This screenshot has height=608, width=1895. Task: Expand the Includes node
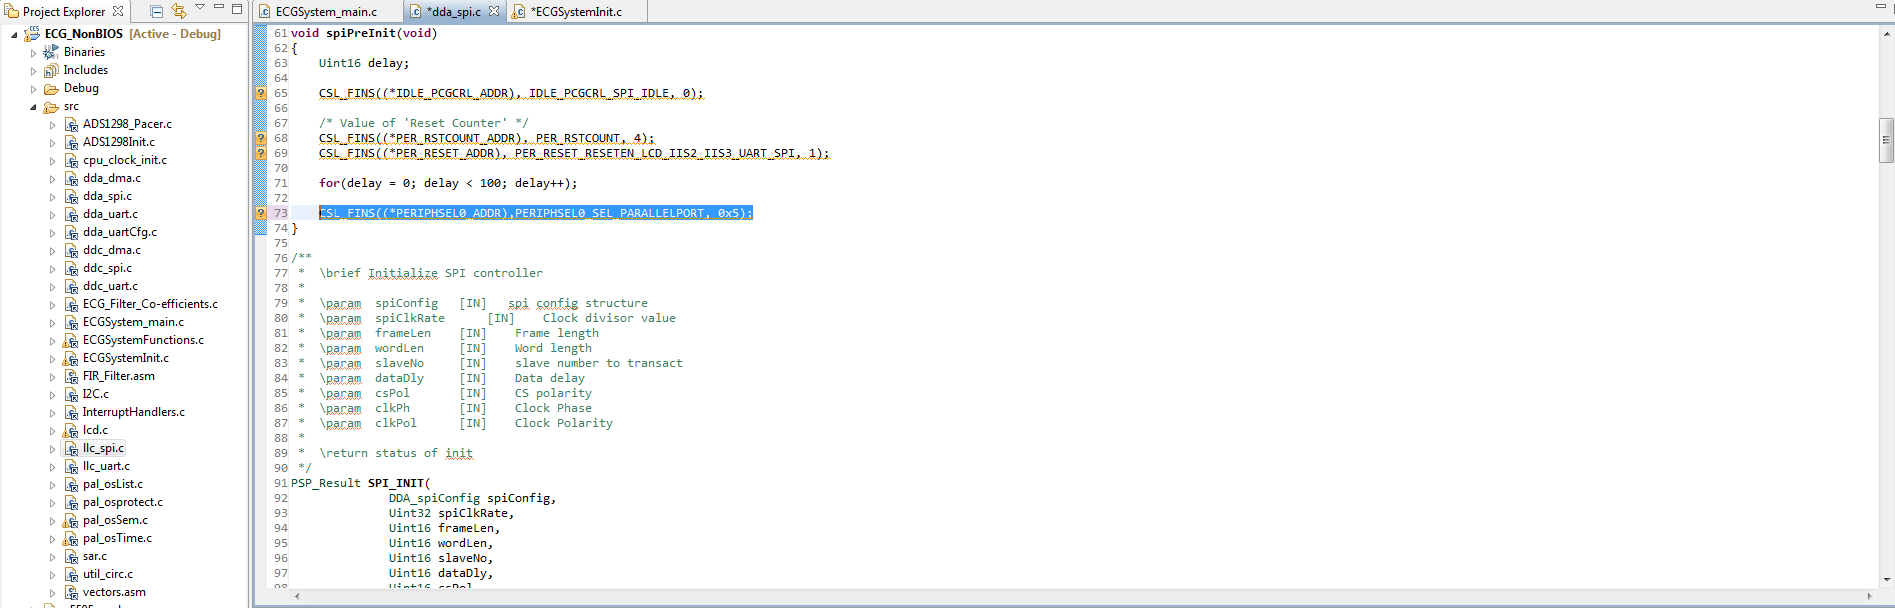point(33,71)
